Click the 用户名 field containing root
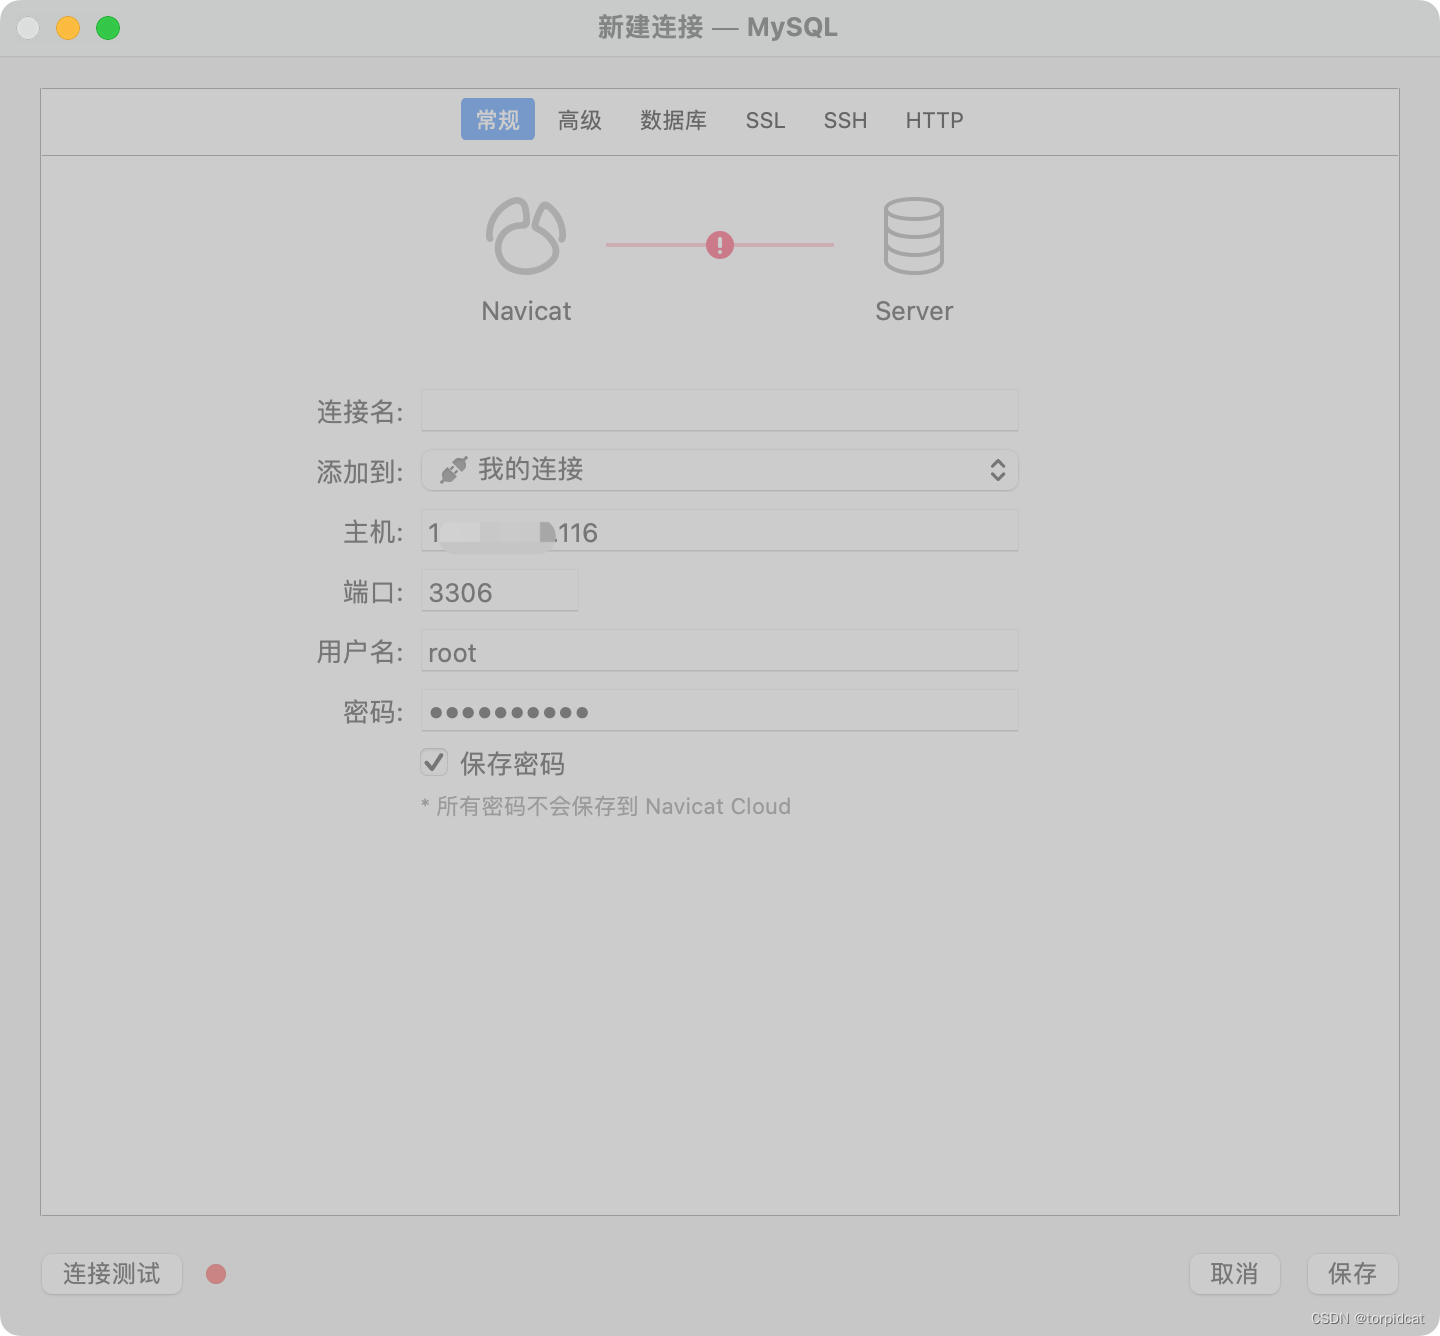Viewport: 1440px width, 1336px height. click(720, 650)
